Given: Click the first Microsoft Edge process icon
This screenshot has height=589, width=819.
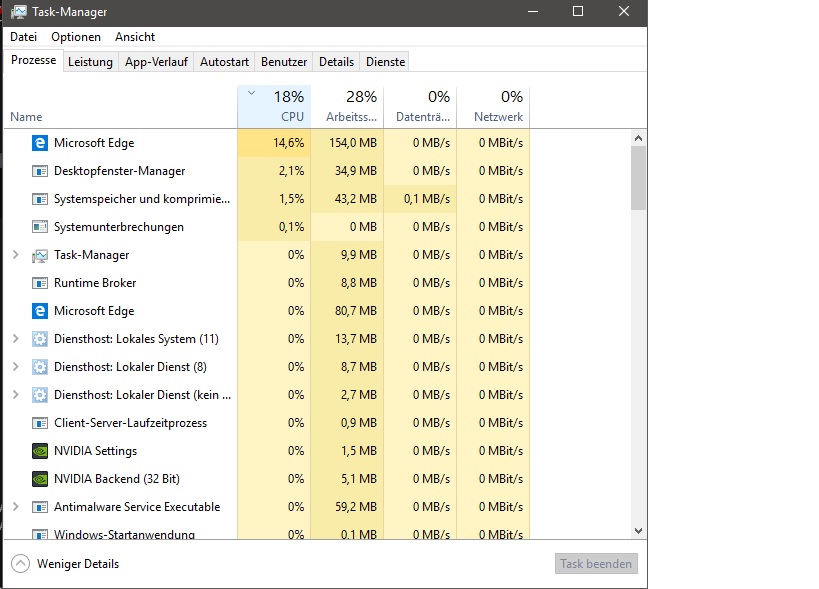Looking at the screenshot, I should [x=40, y=143].
